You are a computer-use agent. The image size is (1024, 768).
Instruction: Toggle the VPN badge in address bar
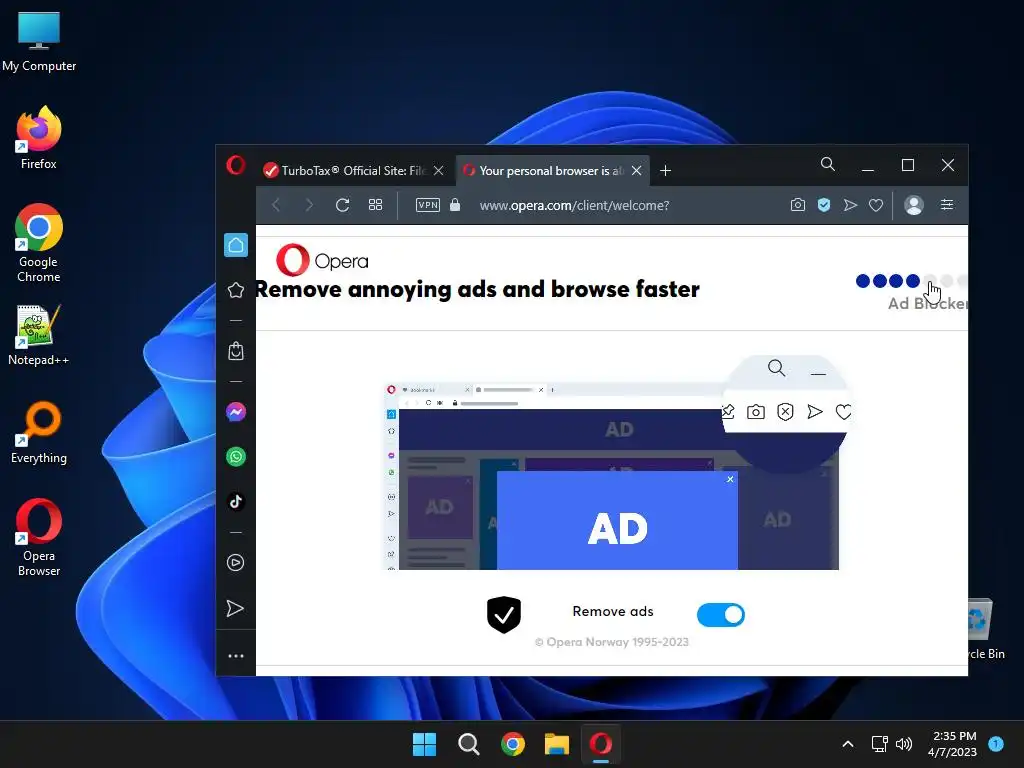(x=428, y=205)
